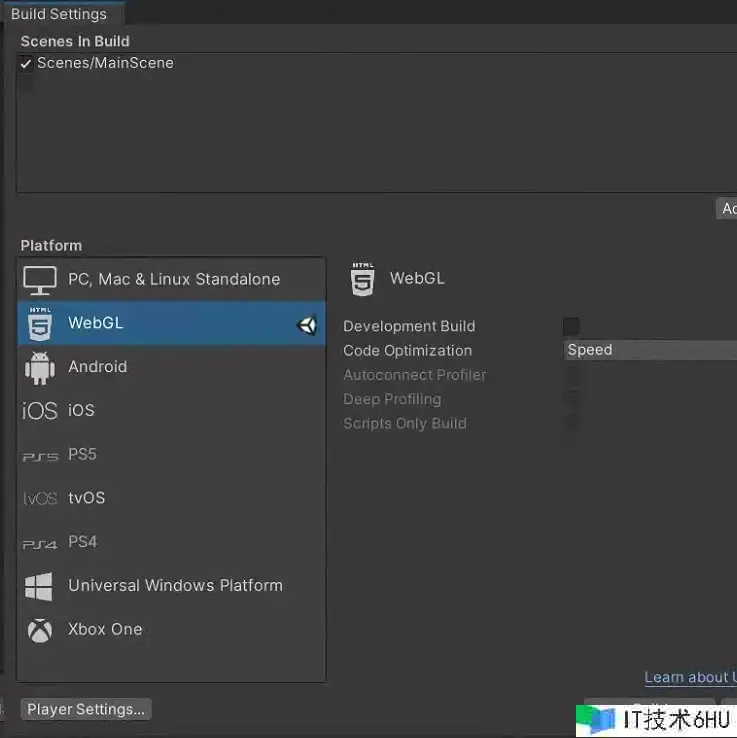Uncheck the Scenes/MainScene checkbox
737x738 pixels.
[26, 63]
